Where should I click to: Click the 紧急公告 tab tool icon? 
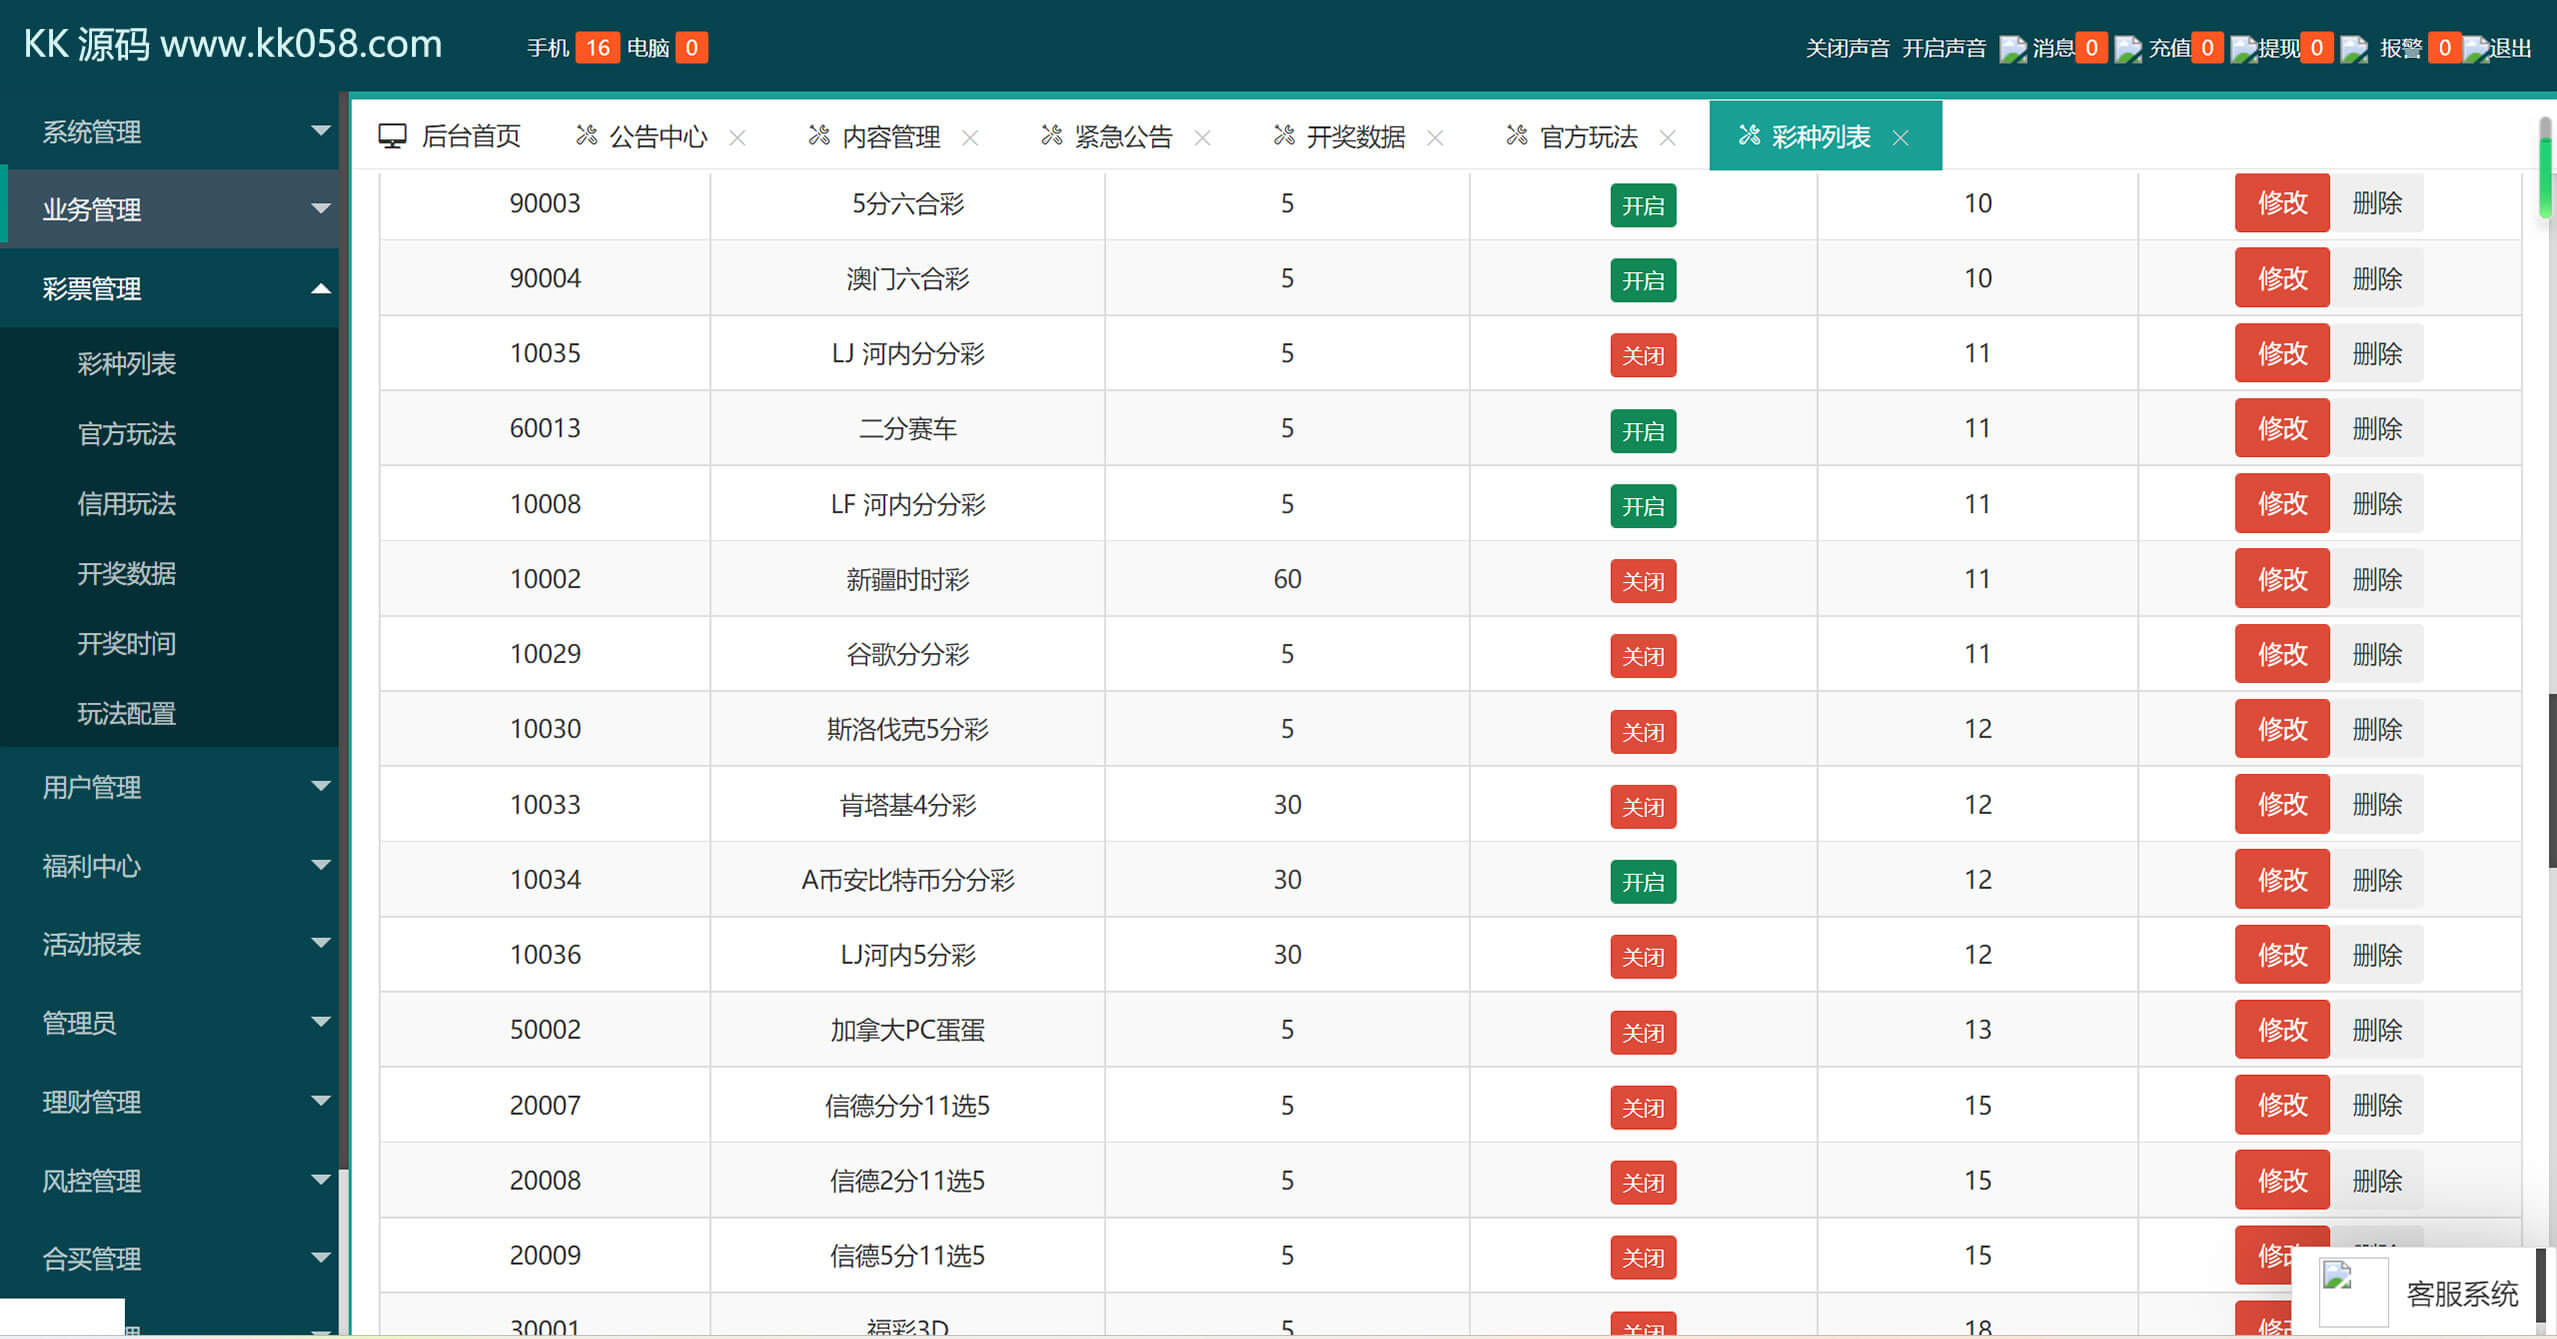point(1051,135)
